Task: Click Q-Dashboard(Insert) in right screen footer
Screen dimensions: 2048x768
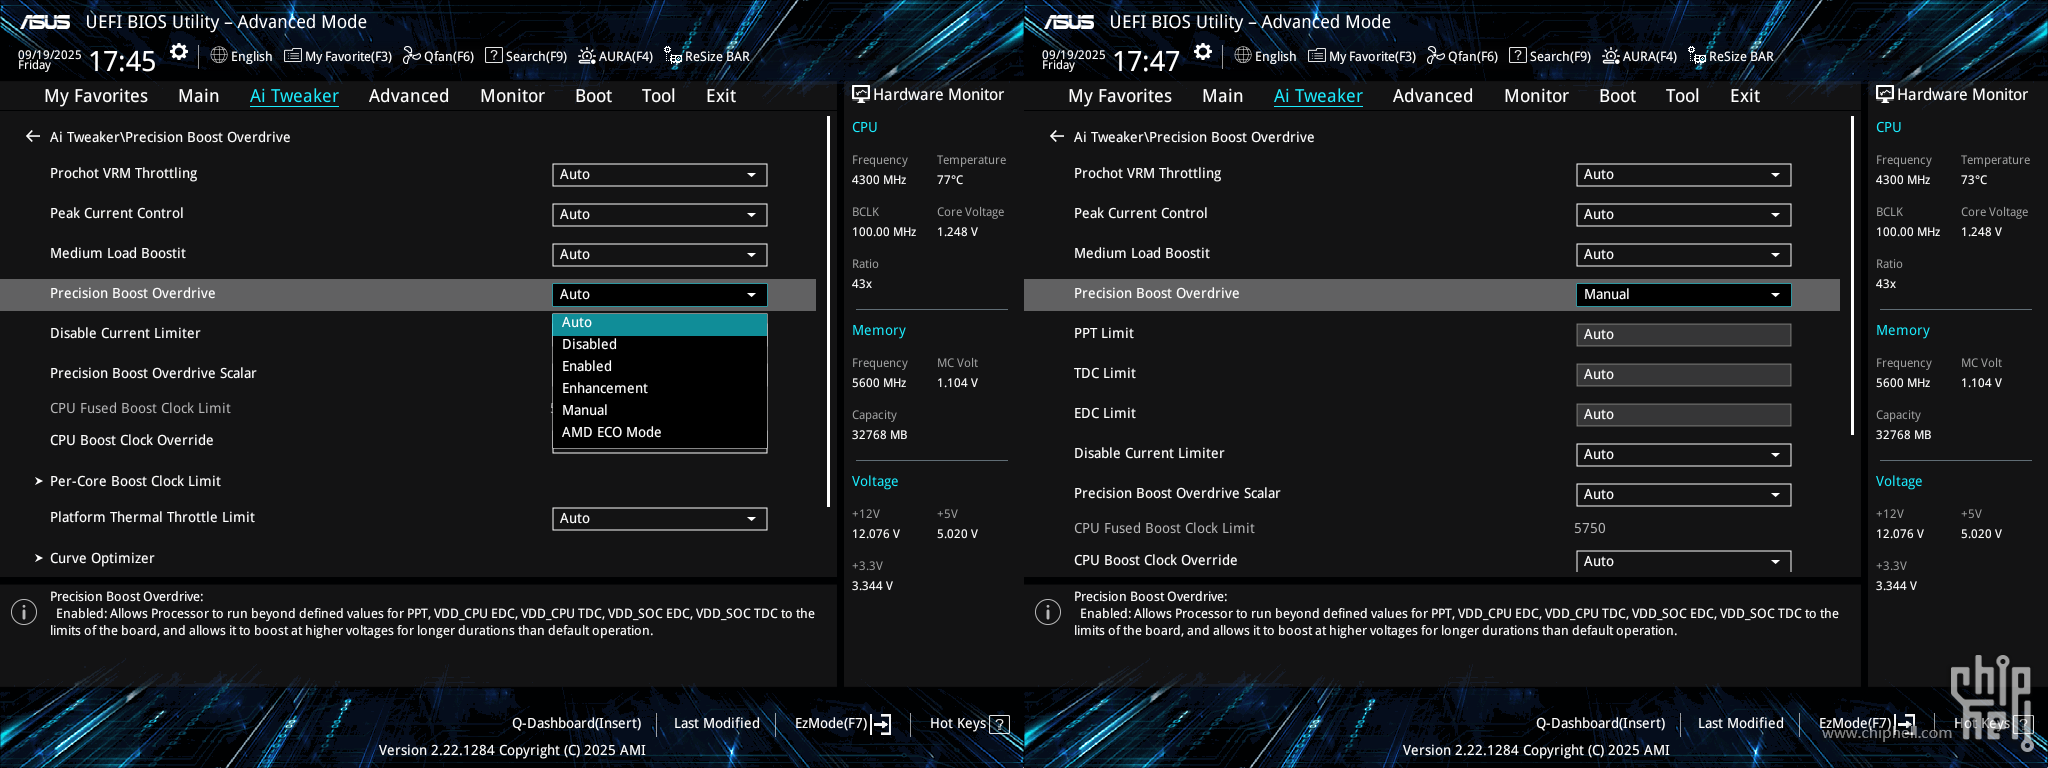Action: pyautogui.click(x=1601, y=724)
